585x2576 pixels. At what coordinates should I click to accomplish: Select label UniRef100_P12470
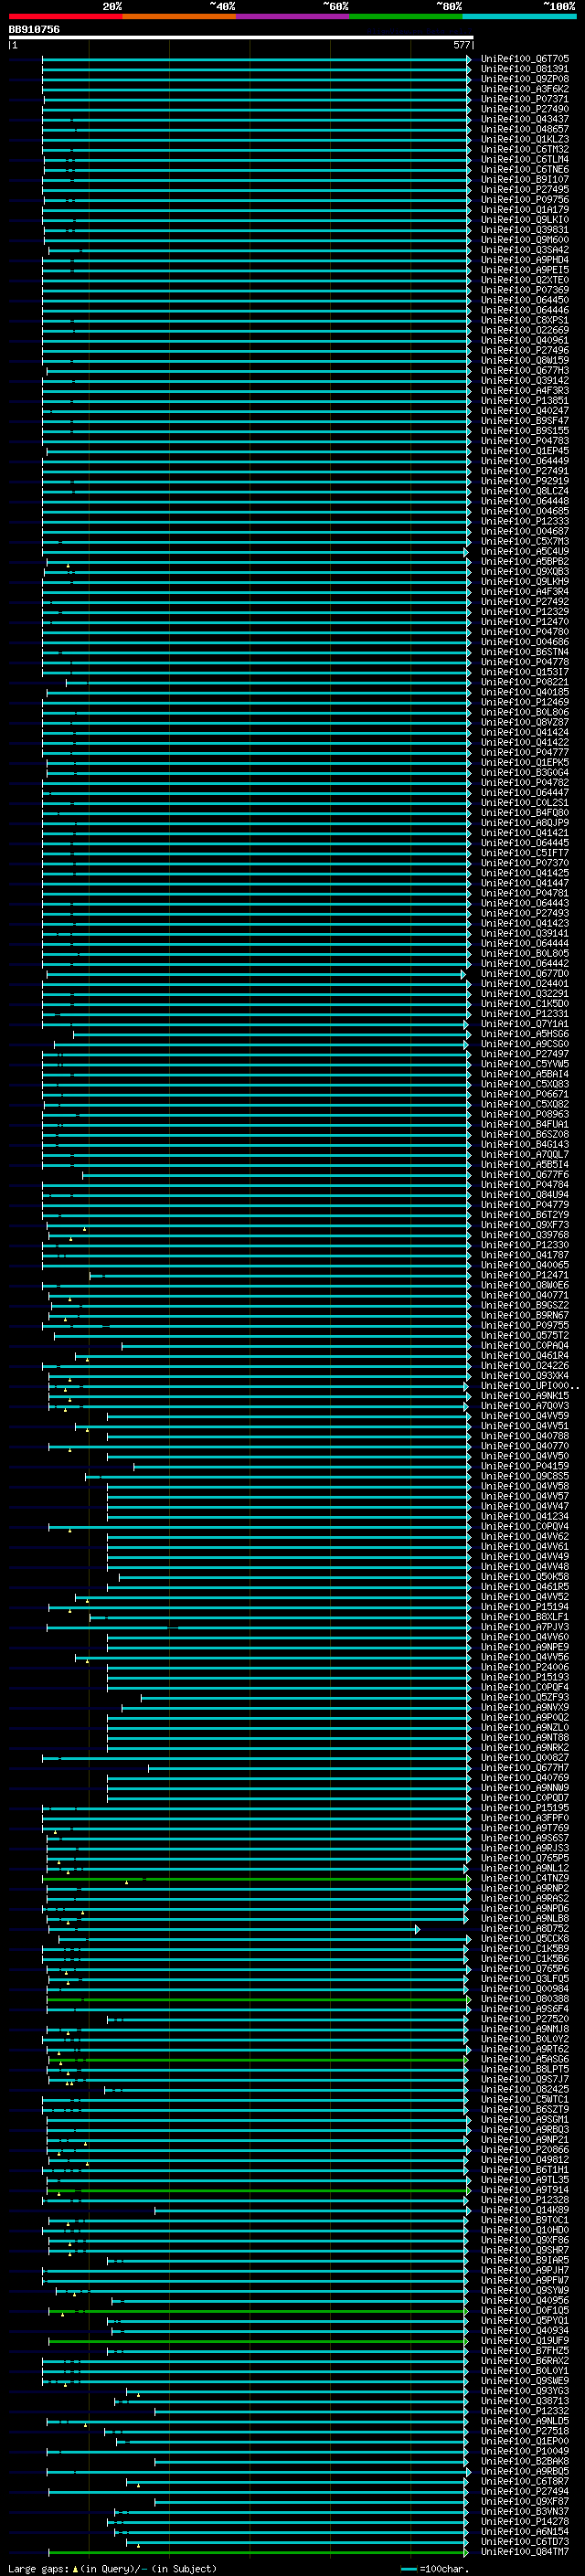(x=525, y=622)
